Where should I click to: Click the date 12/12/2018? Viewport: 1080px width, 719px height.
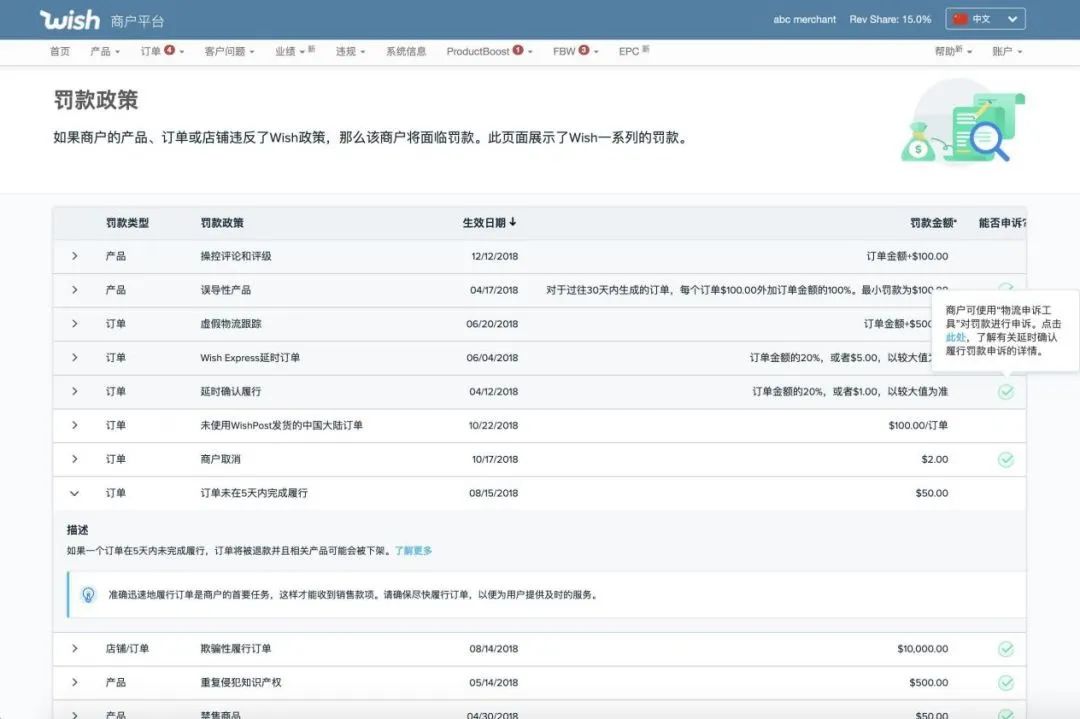[x=495, y=256]
